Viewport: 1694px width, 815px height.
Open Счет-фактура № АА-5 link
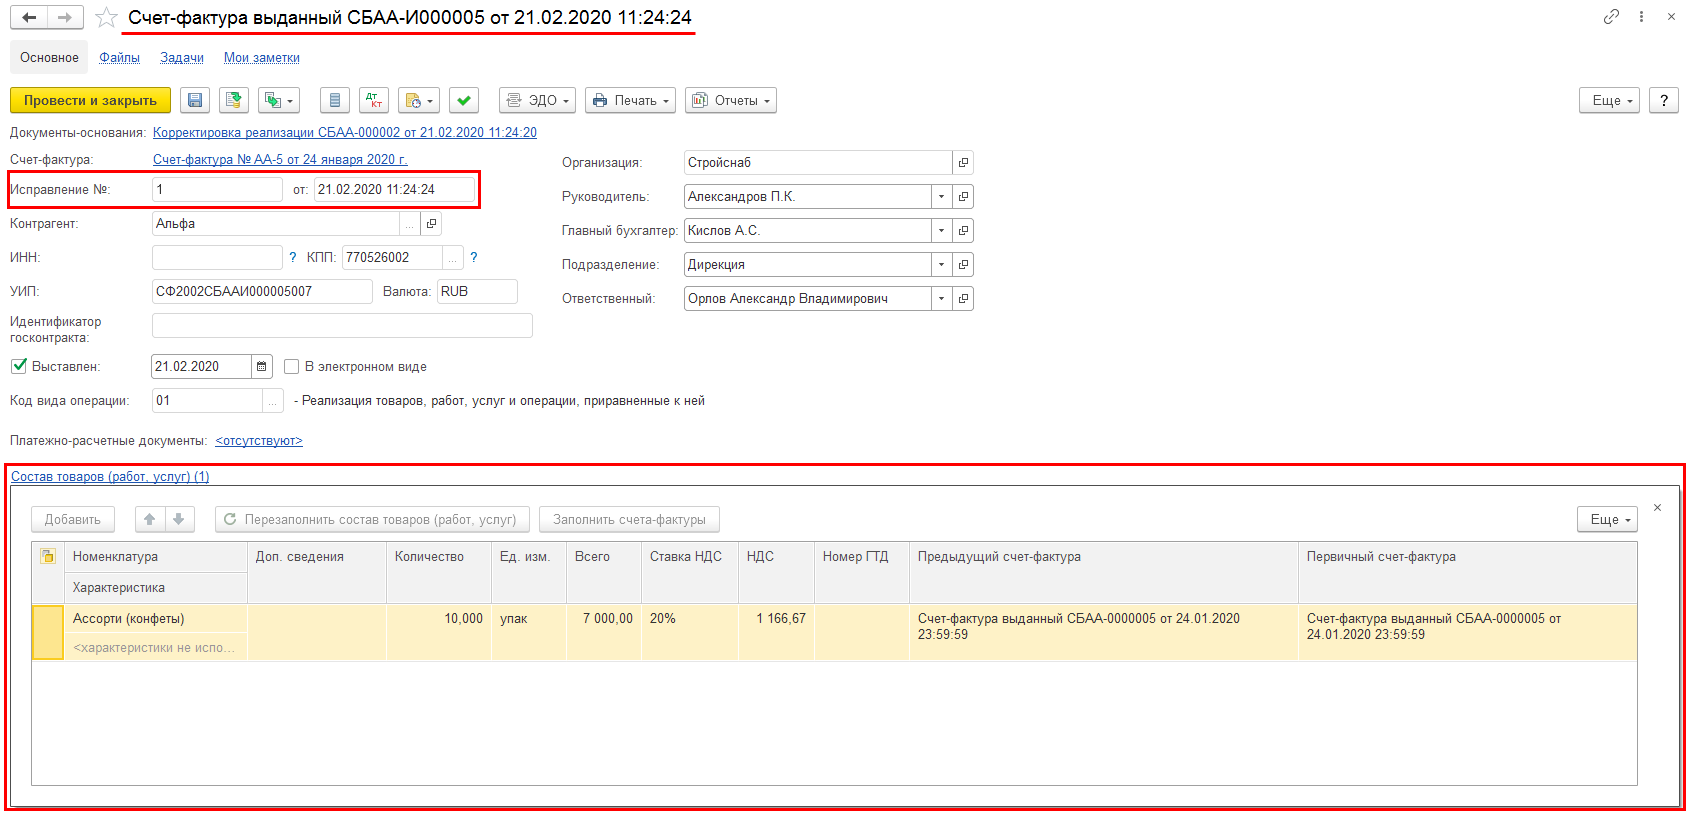click(280, 159)
